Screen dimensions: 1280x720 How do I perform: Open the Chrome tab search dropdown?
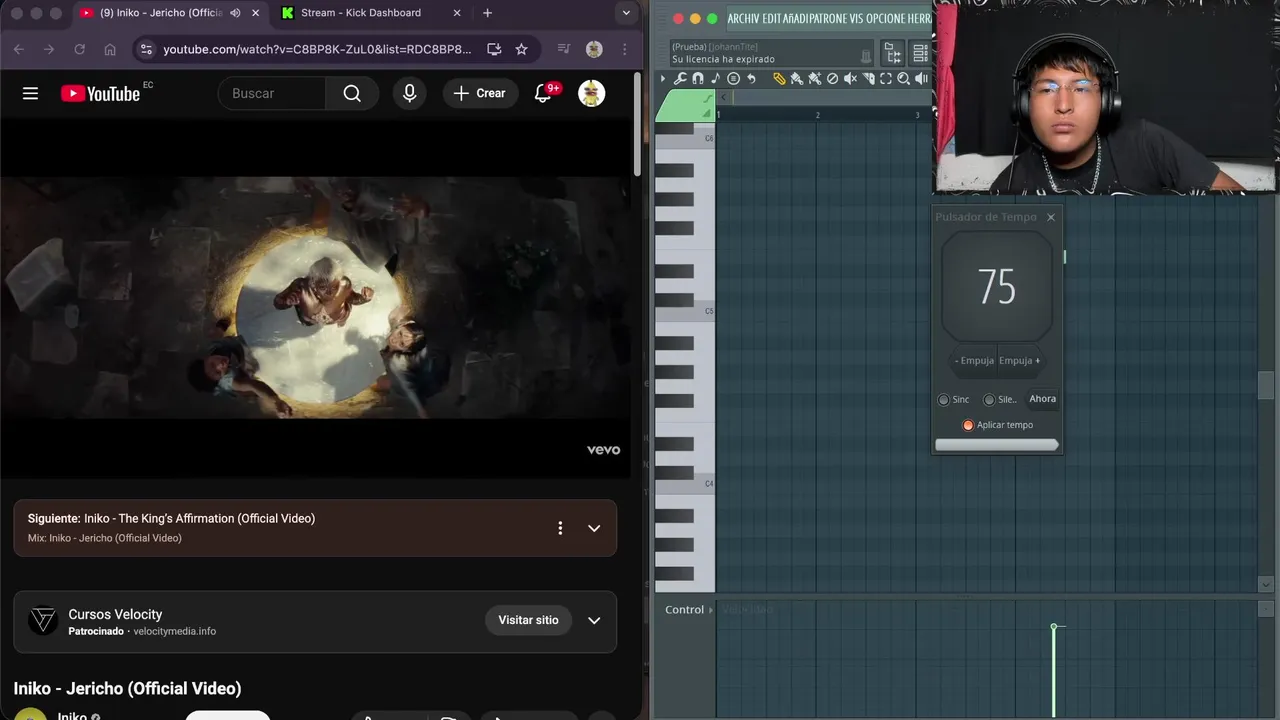pos(626,13)
